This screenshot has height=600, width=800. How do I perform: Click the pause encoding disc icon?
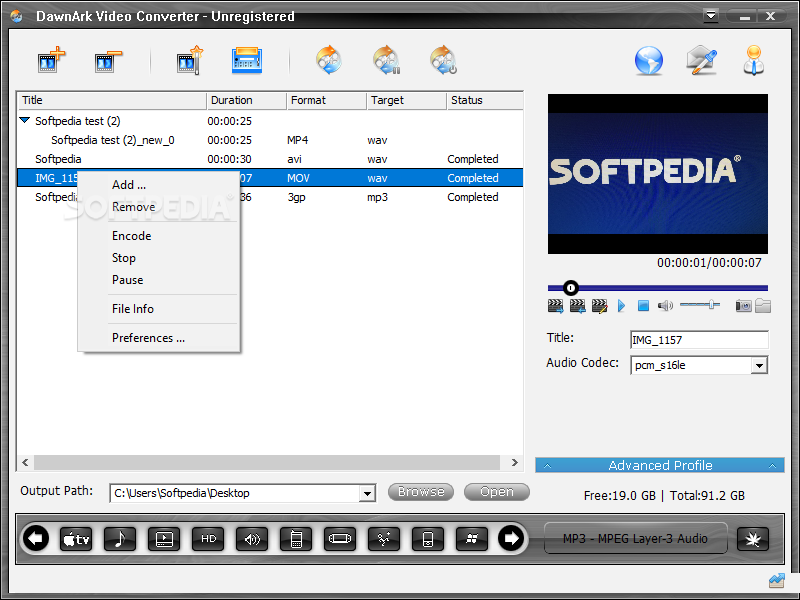pyautogui.click(x=386, y=60)
